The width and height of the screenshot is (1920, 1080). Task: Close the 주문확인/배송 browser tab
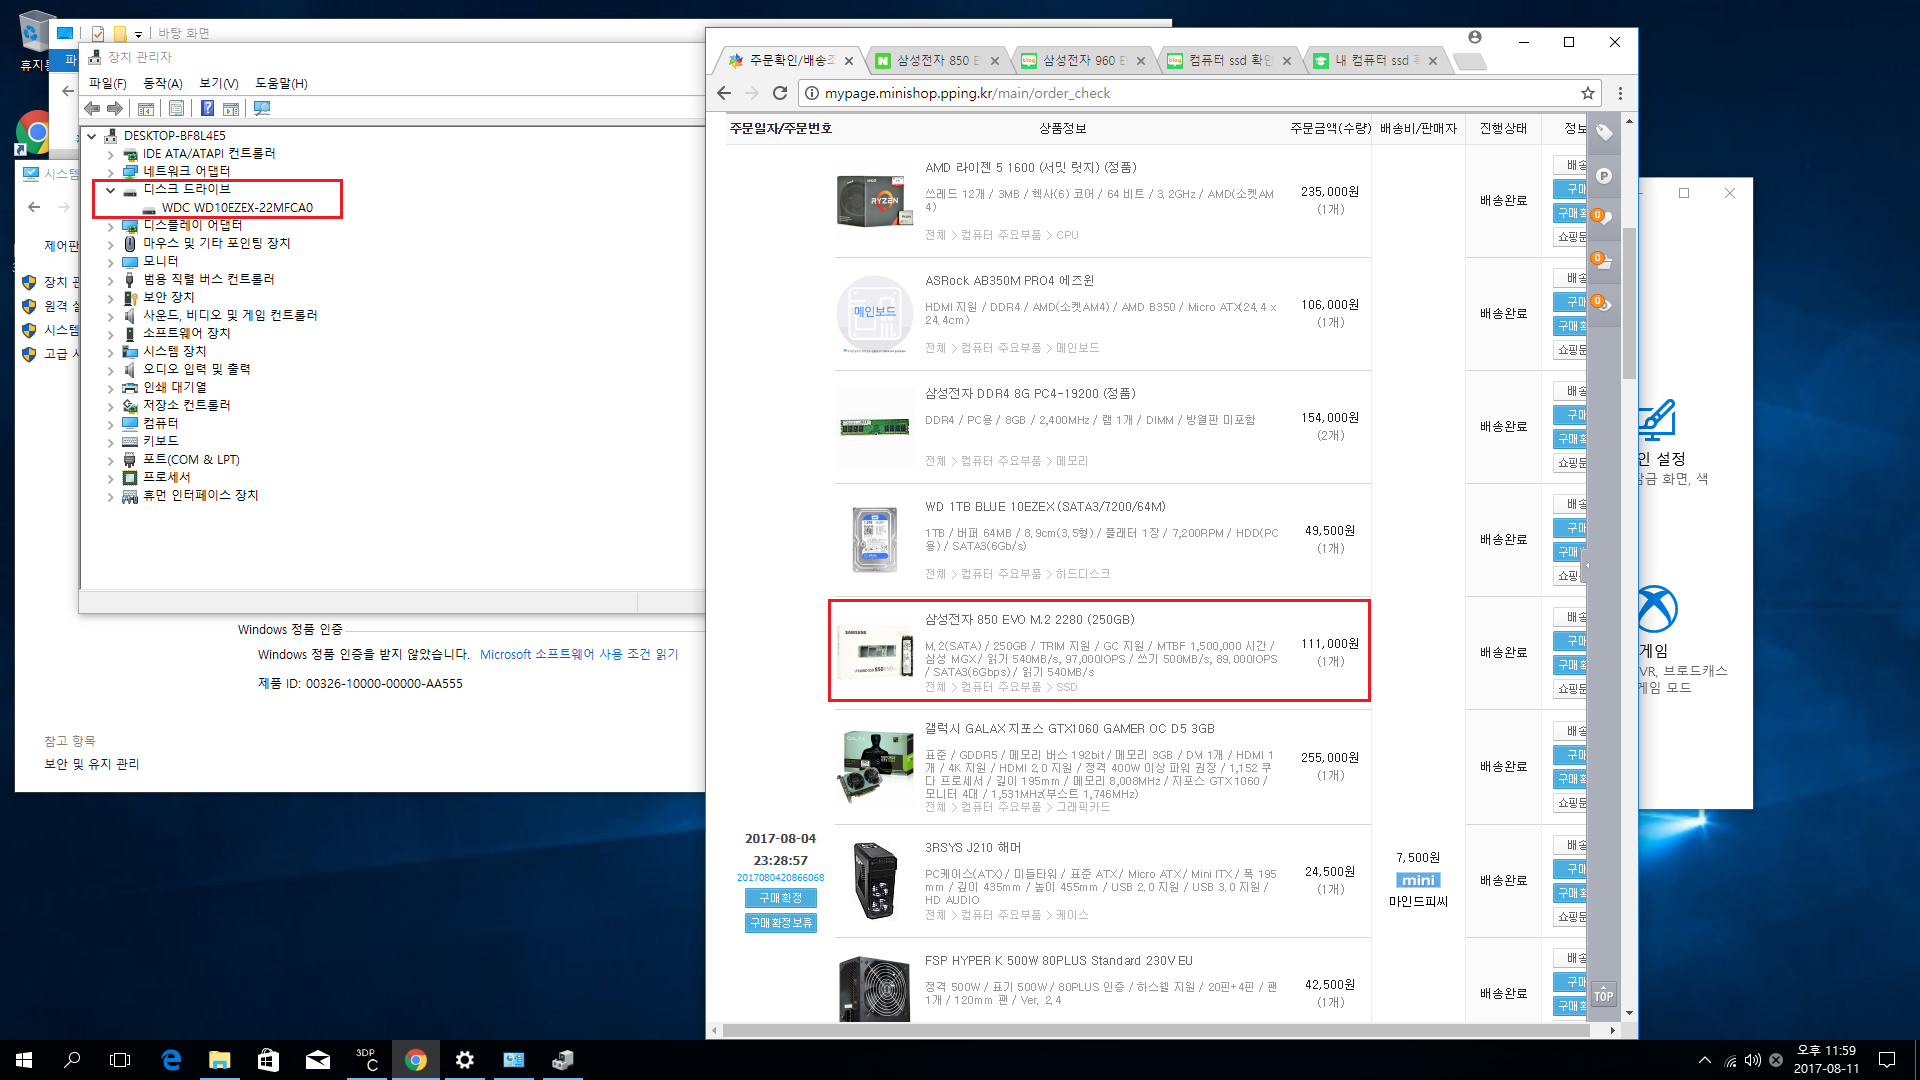(x=849, y=61)
